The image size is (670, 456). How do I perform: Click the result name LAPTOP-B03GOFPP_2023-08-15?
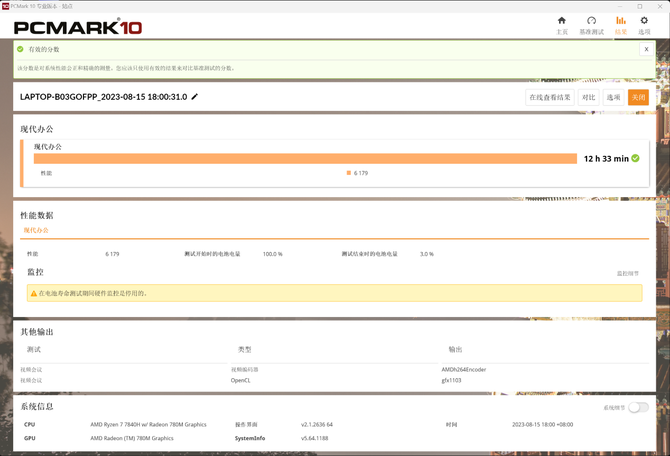103,97
